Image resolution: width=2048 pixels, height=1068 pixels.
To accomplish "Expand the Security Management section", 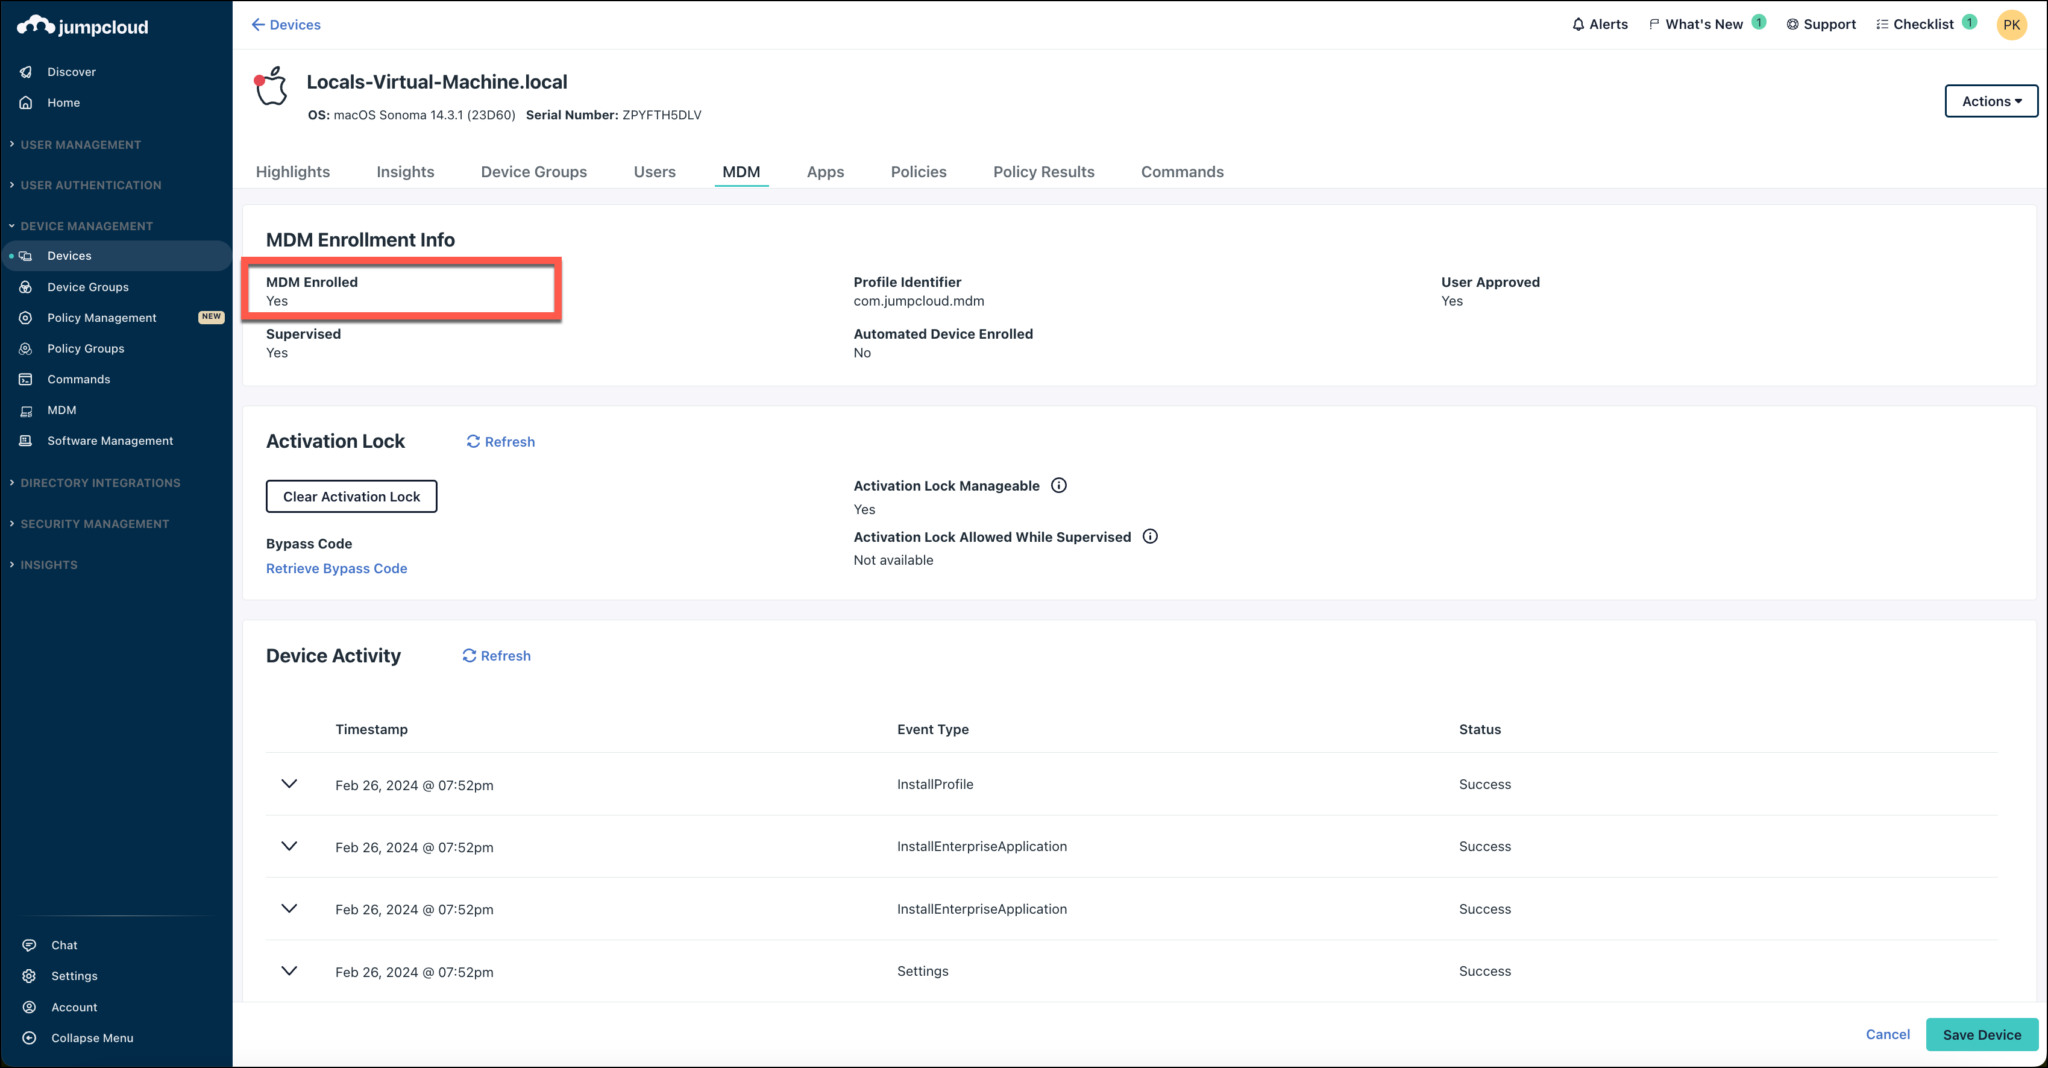I will 94,523.
